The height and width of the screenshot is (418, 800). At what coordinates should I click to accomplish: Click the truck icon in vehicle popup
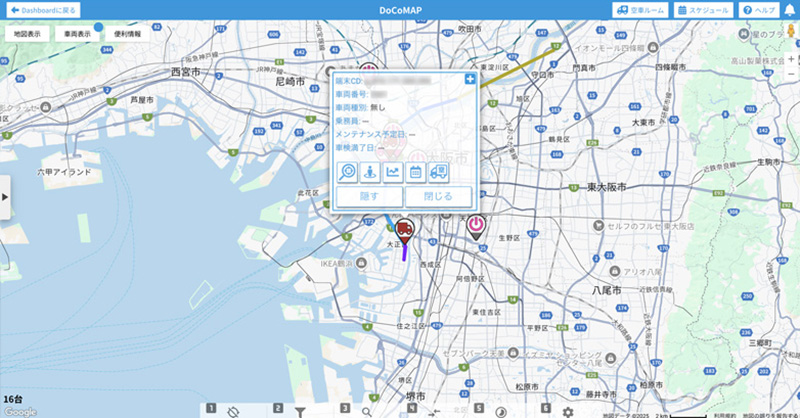438,172
